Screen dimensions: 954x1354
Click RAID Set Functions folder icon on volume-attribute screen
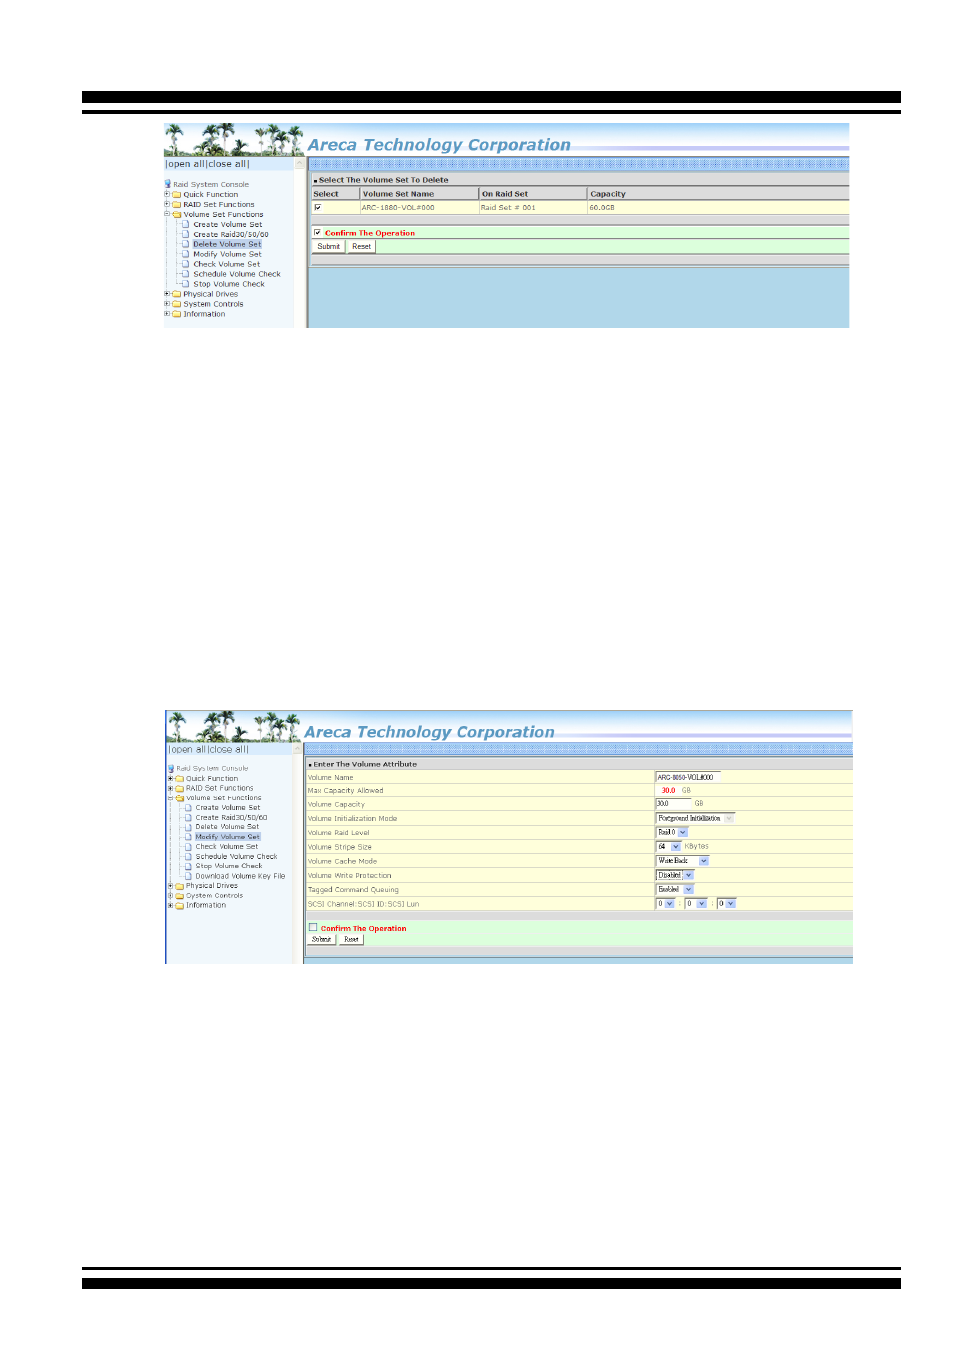(x=180, y=788)
